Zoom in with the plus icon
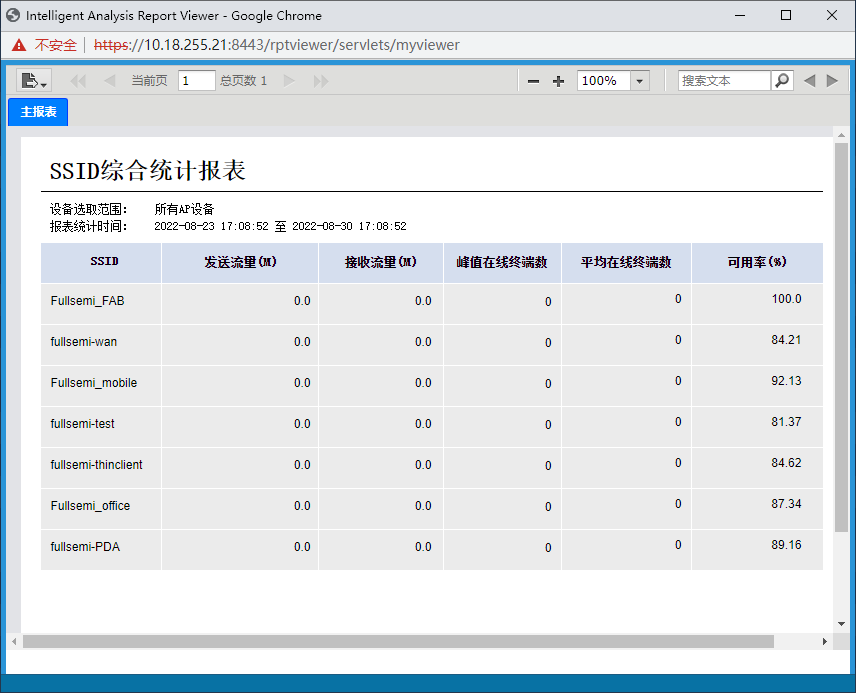This screenshot has width=856, height=693. (x=559, y=81)
